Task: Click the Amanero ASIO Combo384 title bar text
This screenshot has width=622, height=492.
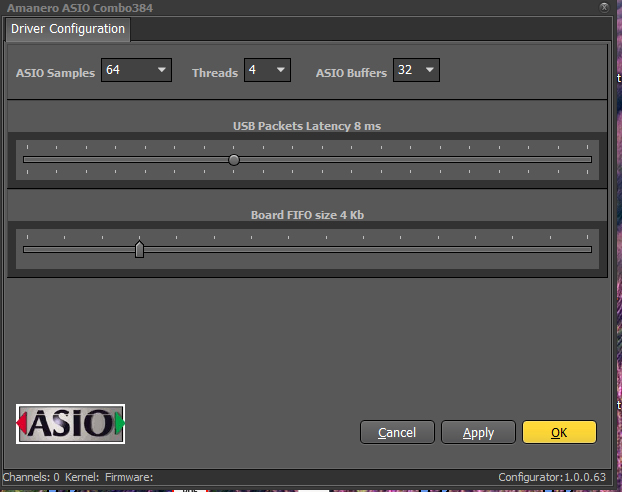Action: 80,8
